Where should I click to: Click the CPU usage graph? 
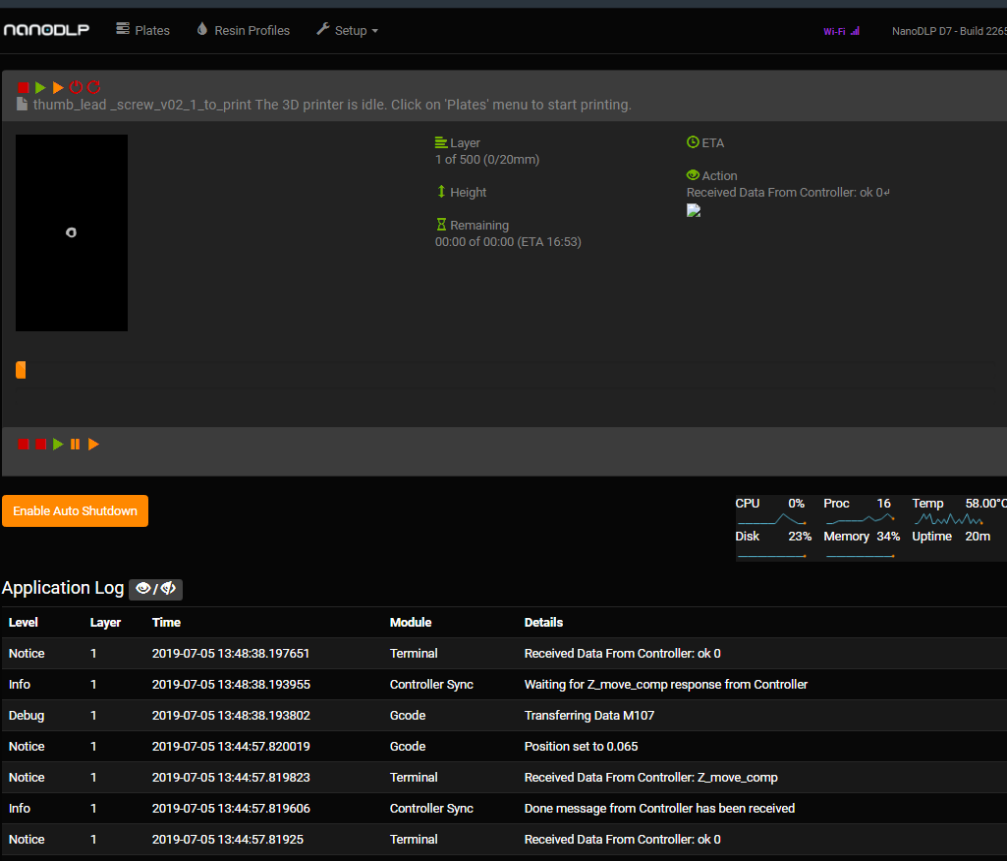(771, 520)
